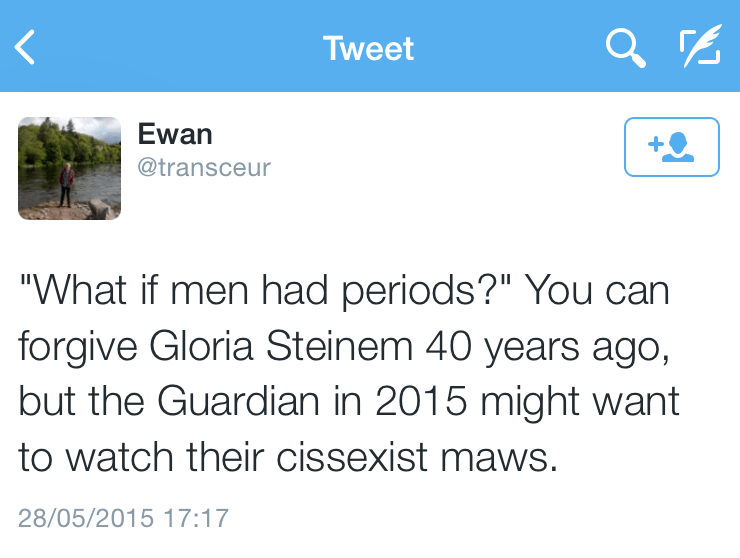Compose a new tweet with quill icon
The height and width of the screenshot is (558, 740).
click(x=699, y=48)
